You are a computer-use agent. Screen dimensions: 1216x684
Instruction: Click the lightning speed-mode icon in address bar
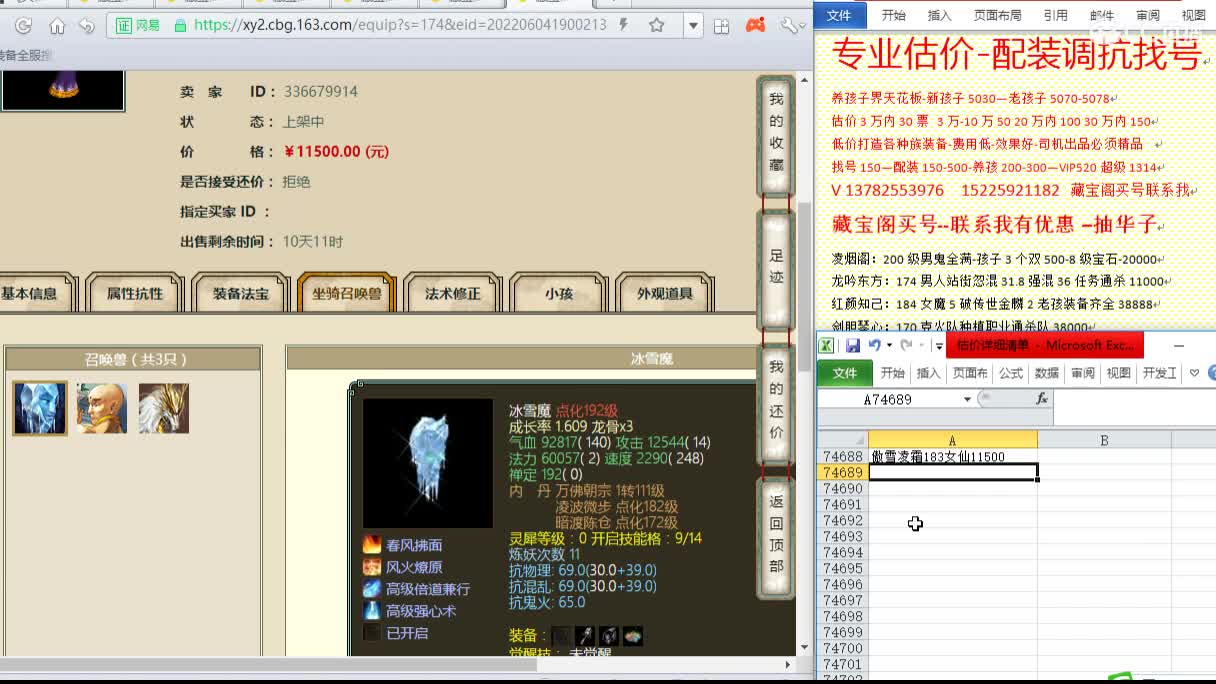click(625, 25)
